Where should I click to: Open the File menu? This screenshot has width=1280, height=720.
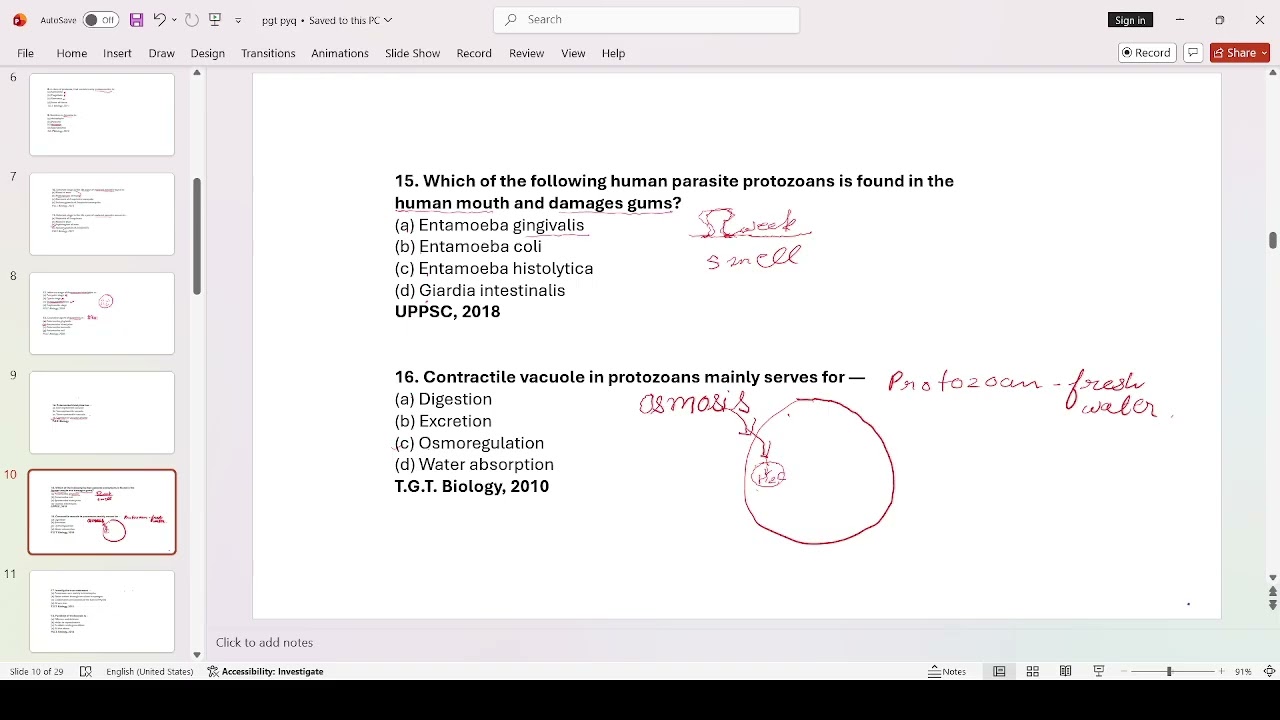(x=25, y=53)
